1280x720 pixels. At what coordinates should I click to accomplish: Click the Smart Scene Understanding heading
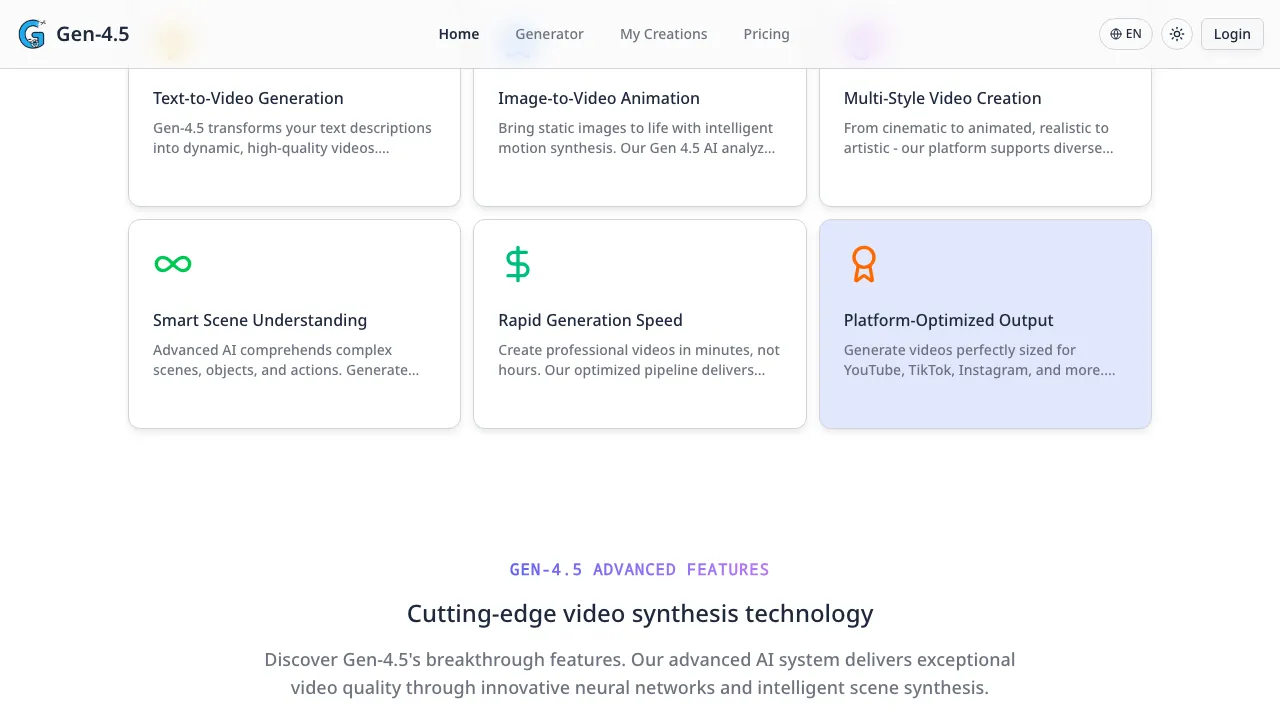pos(260,320)
